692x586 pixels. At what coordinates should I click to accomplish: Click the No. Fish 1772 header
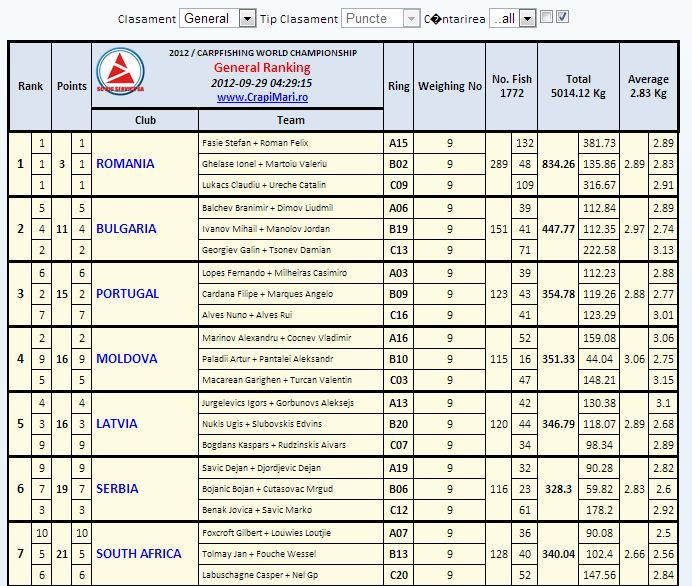tap(511, 86)
